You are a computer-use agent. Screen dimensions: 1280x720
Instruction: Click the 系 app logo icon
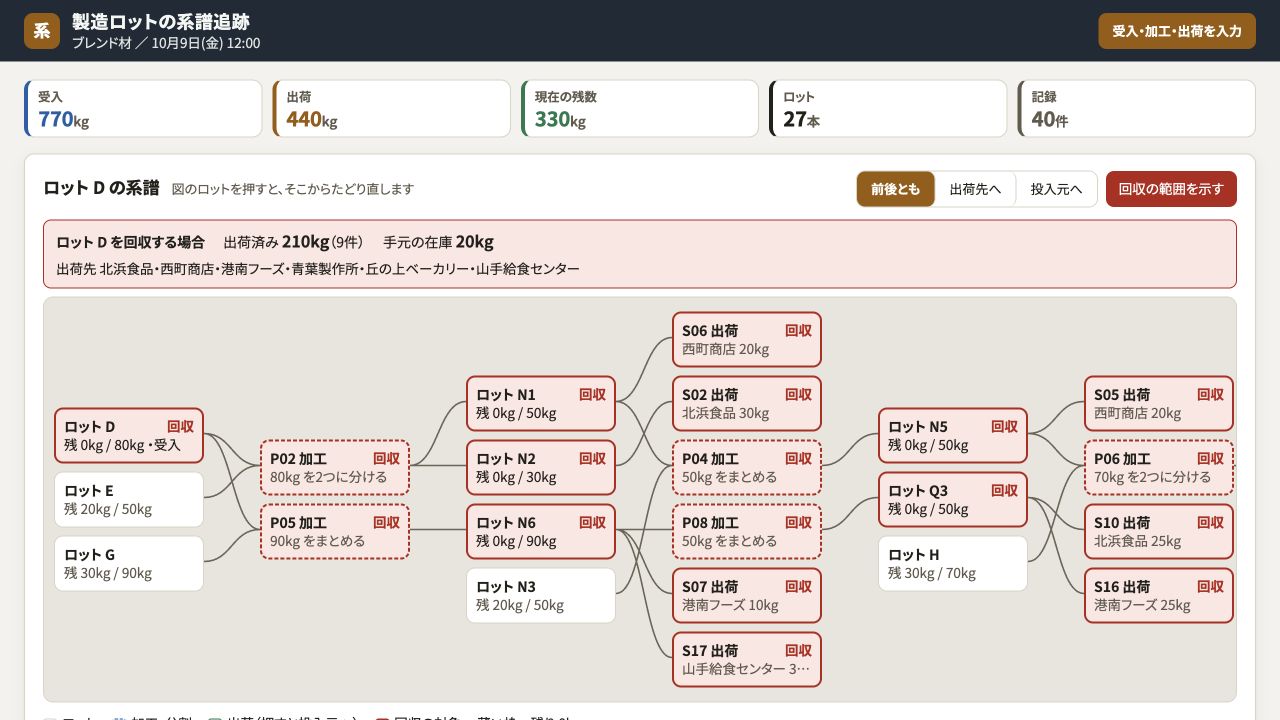coord(42,31)
